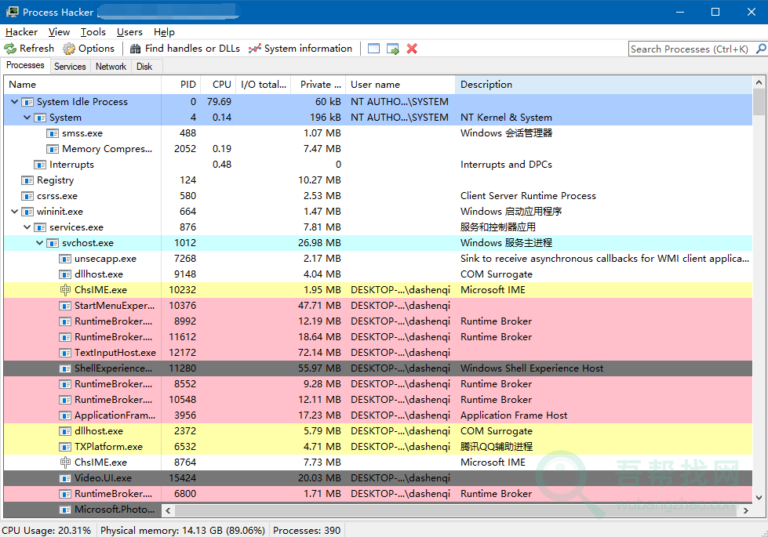Click the find window and thread icon

(x=393, y=48)
